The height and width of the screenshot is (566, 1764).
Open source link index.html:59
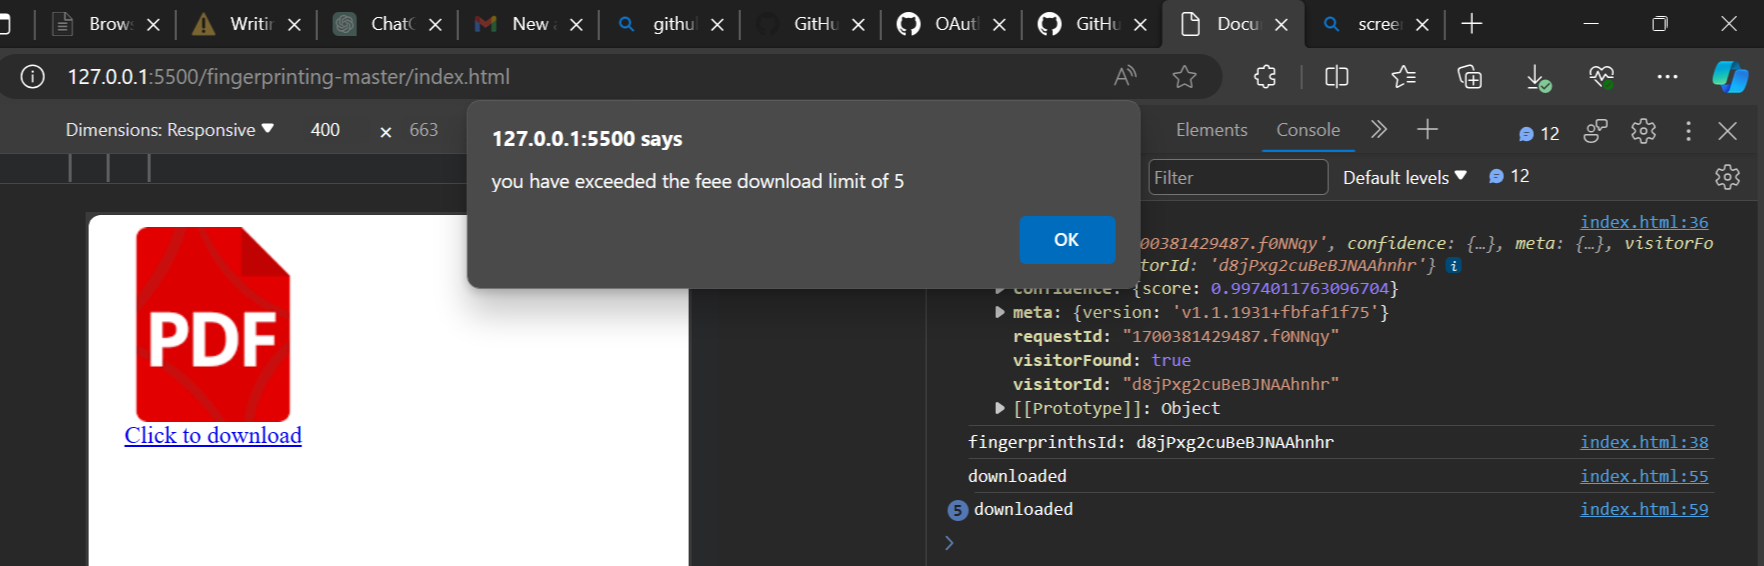(x=1644, y=509)
